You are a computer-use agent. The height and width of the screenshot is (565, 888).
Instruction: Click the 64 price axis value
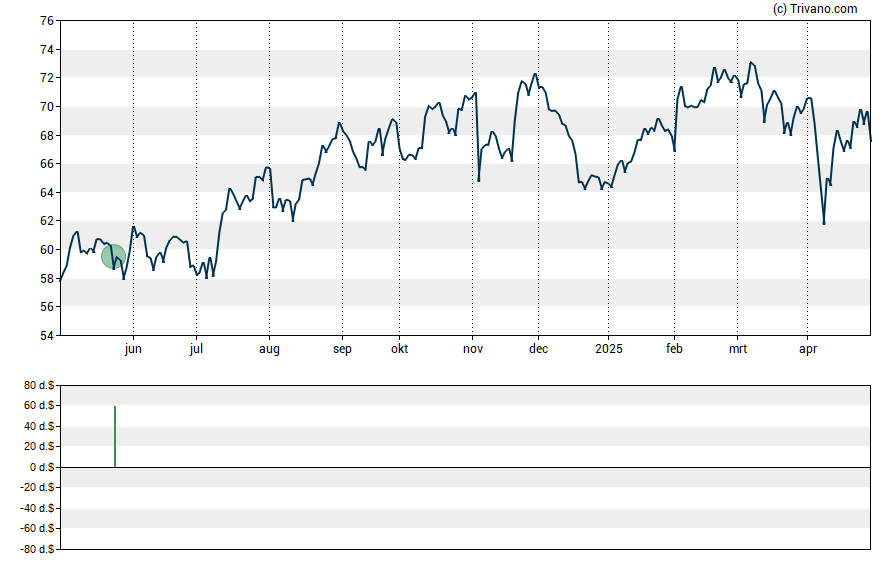pyautogui.click(x=47, y=192)
